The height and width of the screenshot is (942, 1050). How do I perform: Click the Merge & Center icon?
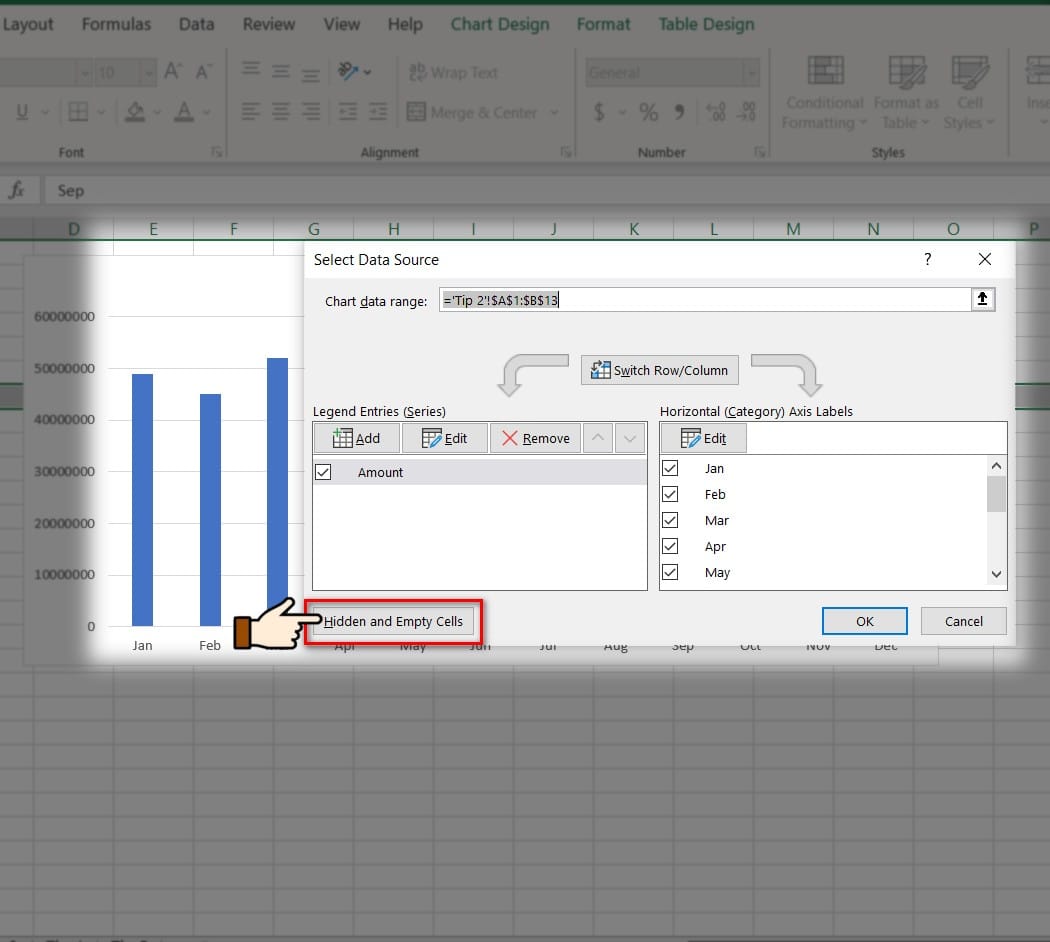[417, 113]
